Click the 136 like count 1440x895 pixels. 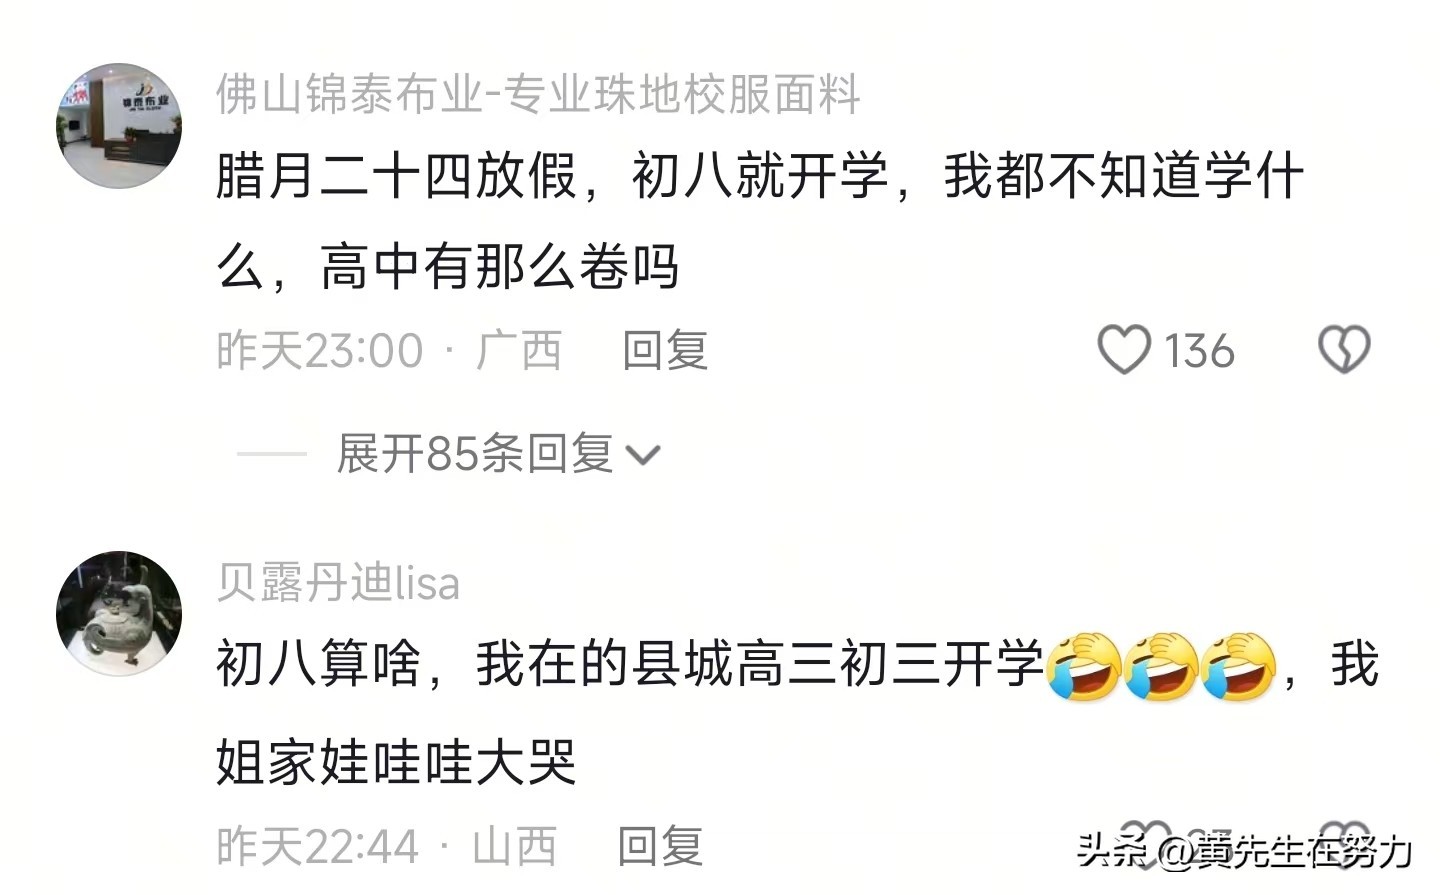[x=1199, y=351]
